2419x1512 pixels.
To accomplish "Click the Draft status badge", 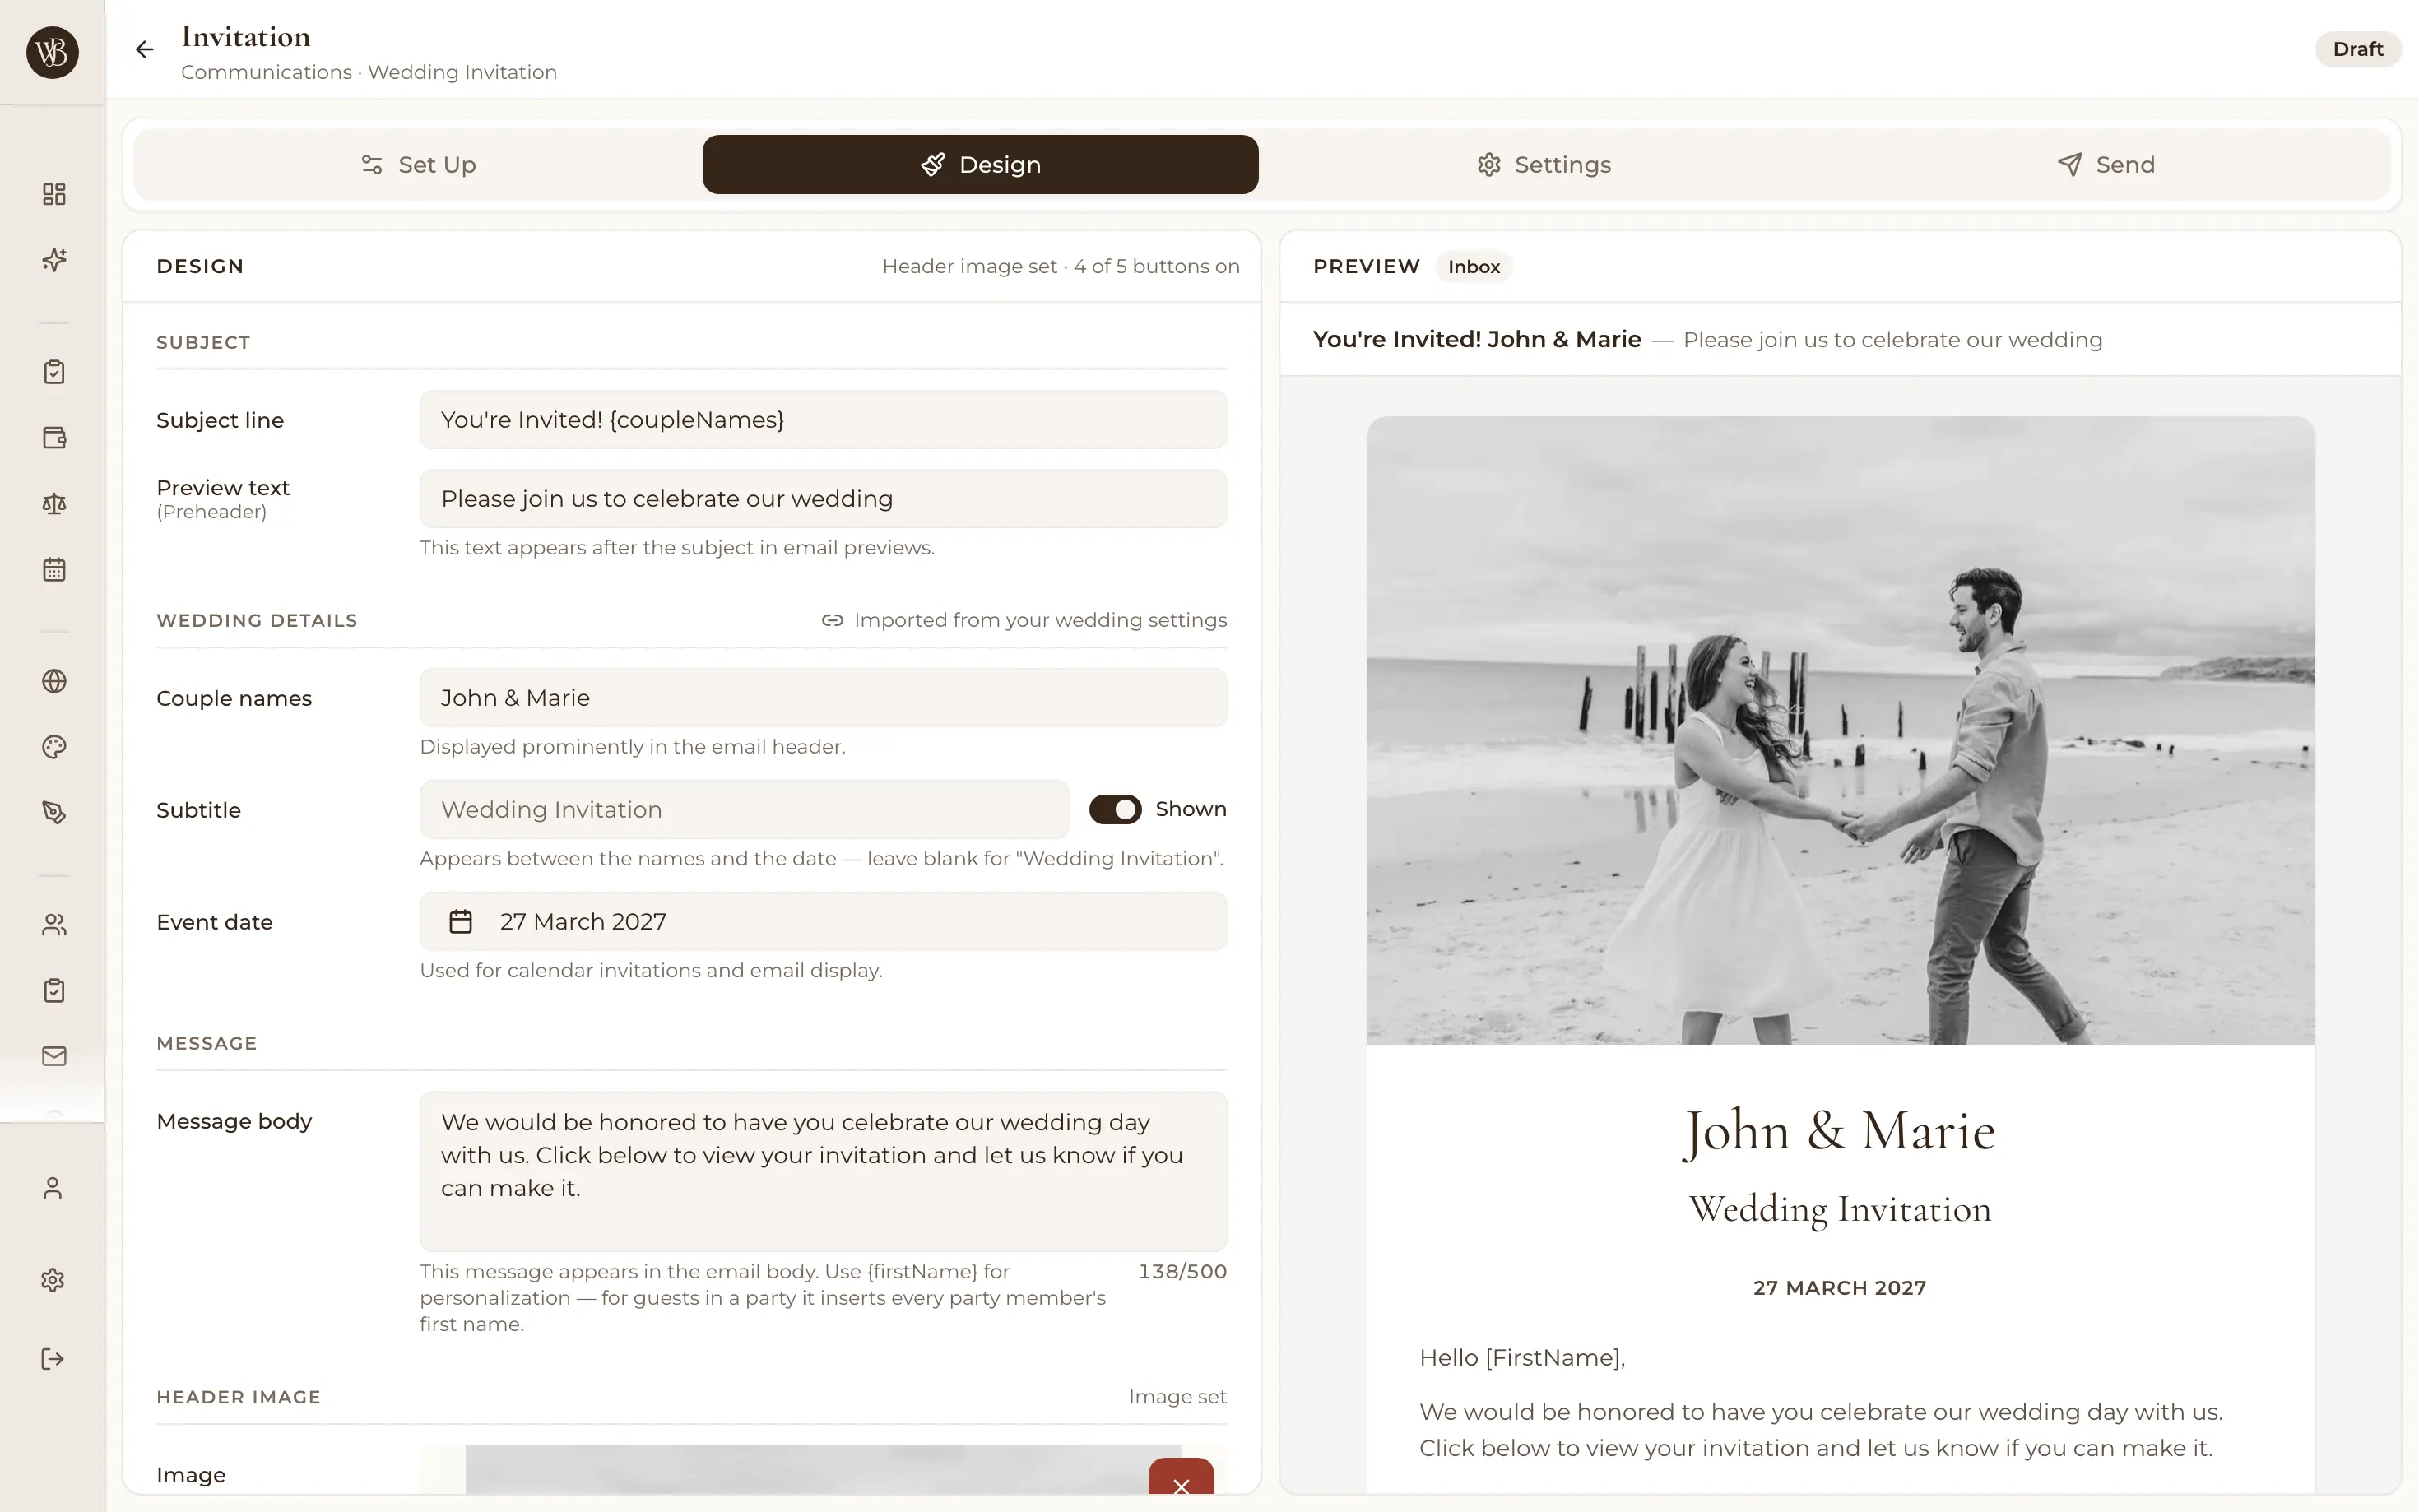I will (x=2357, y=49).
